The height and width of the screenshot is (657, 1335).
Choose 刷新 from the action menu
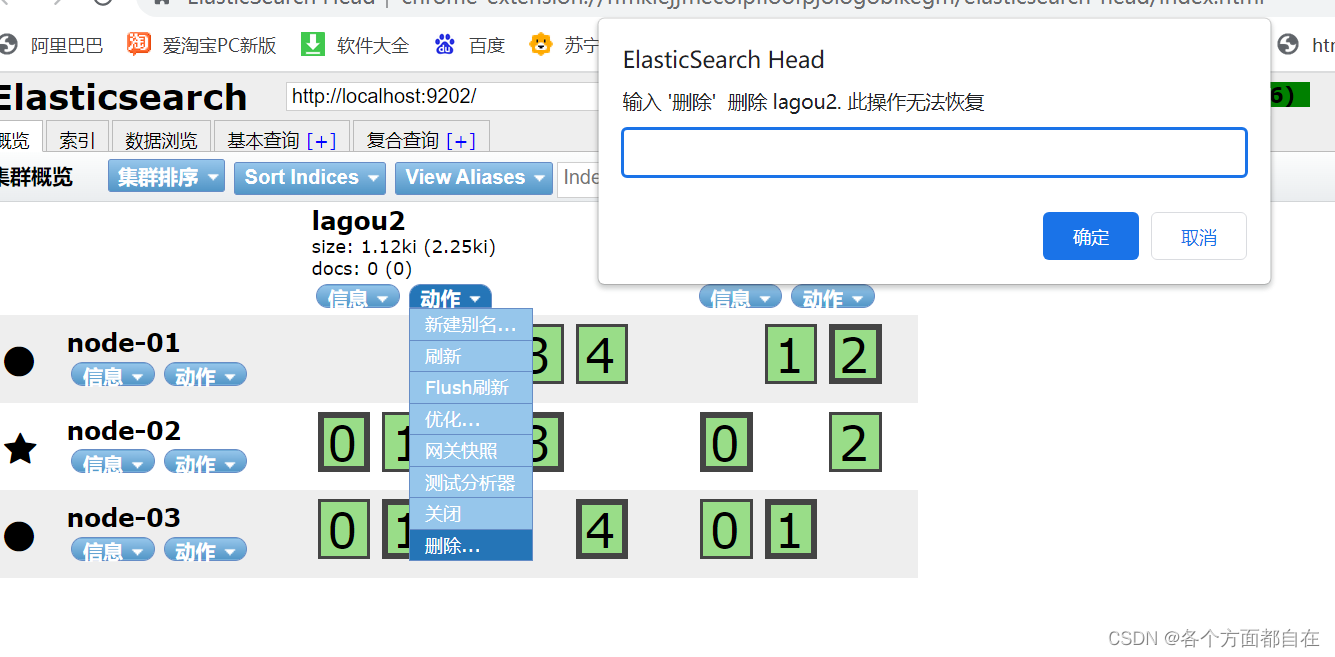(471, 356)
